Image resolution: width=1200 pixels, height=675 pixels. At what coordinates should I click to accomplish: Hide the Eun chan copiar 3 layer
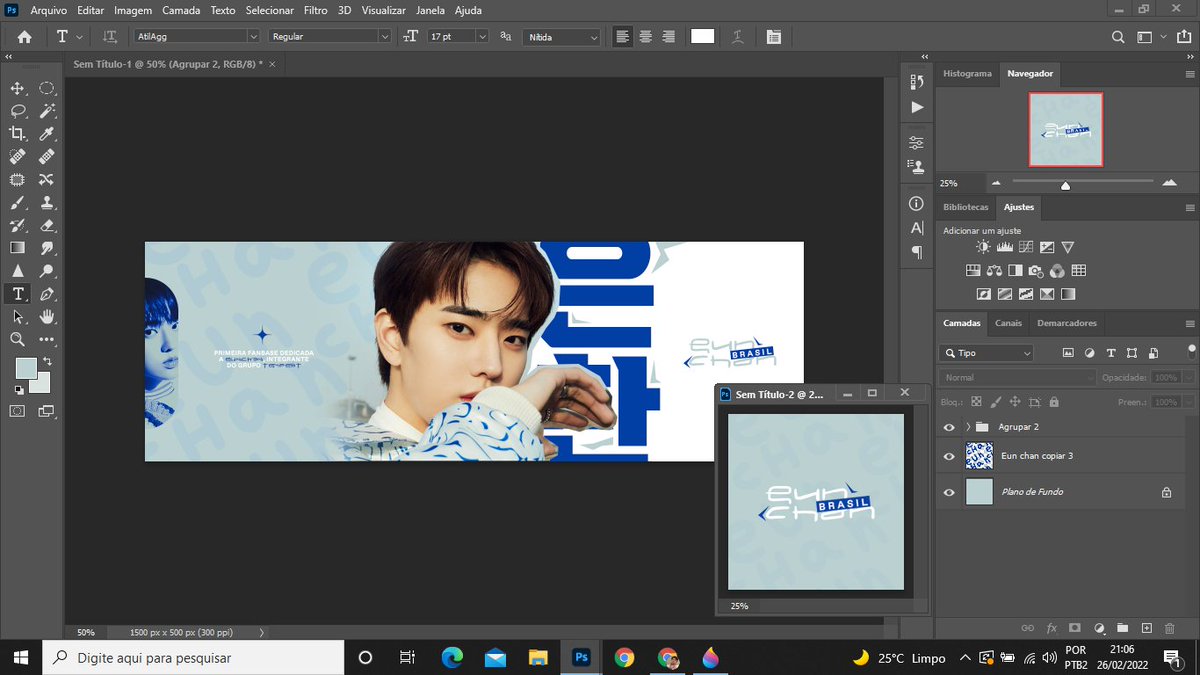coord(949,456)
